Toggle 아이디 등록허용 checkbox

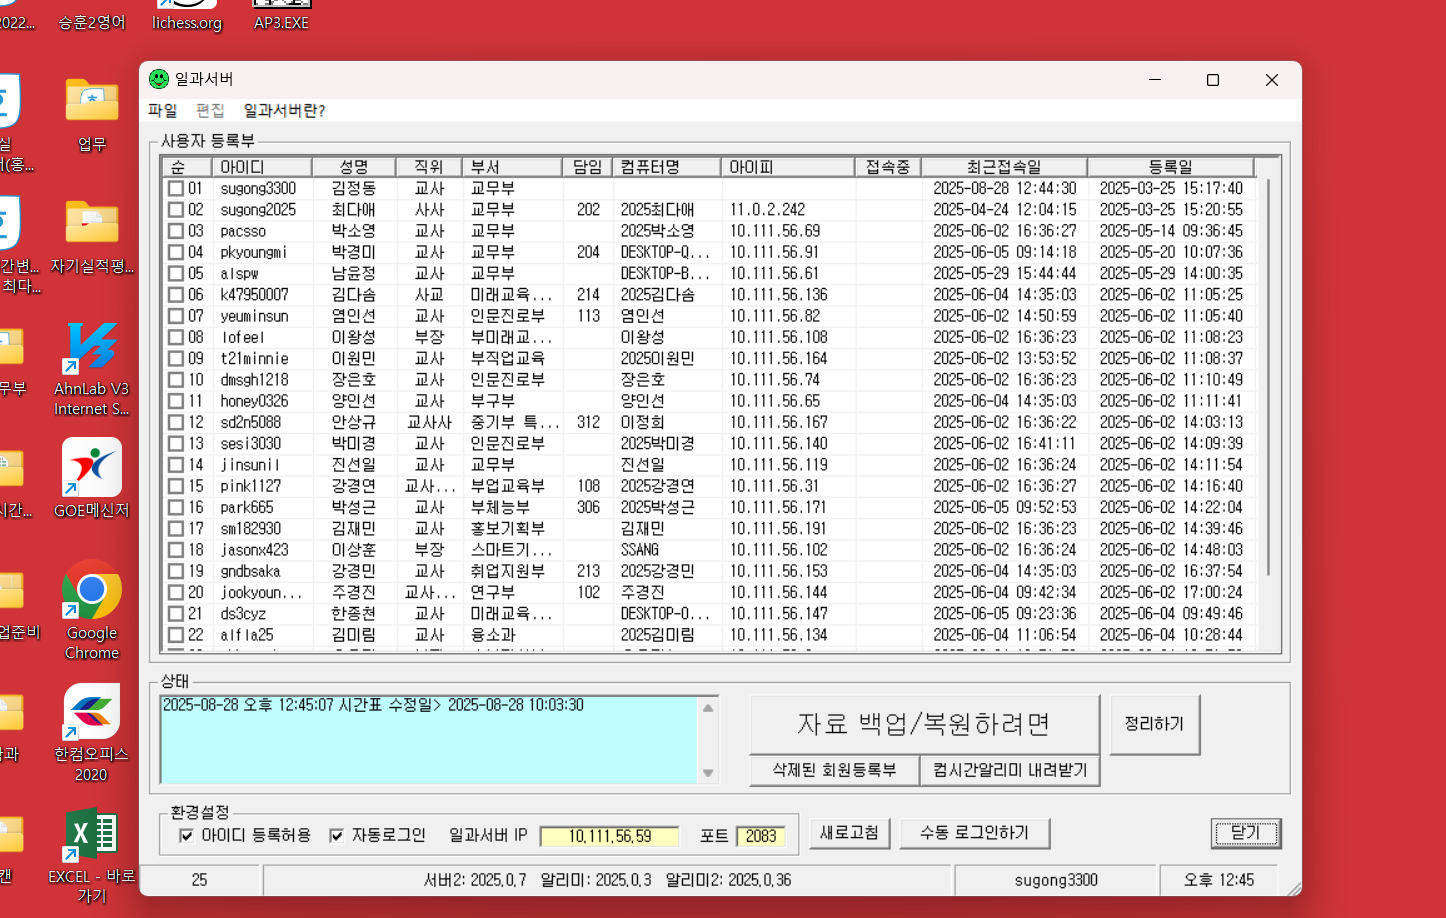coord(186,835)
